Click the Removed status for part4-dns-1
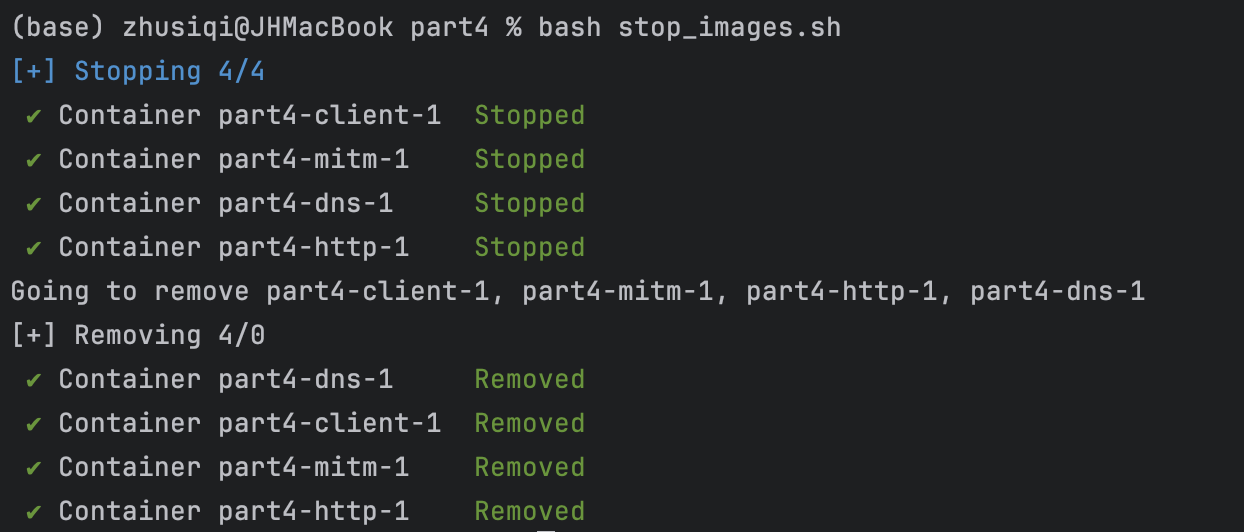1244x532 pixels. click(529, 380)
